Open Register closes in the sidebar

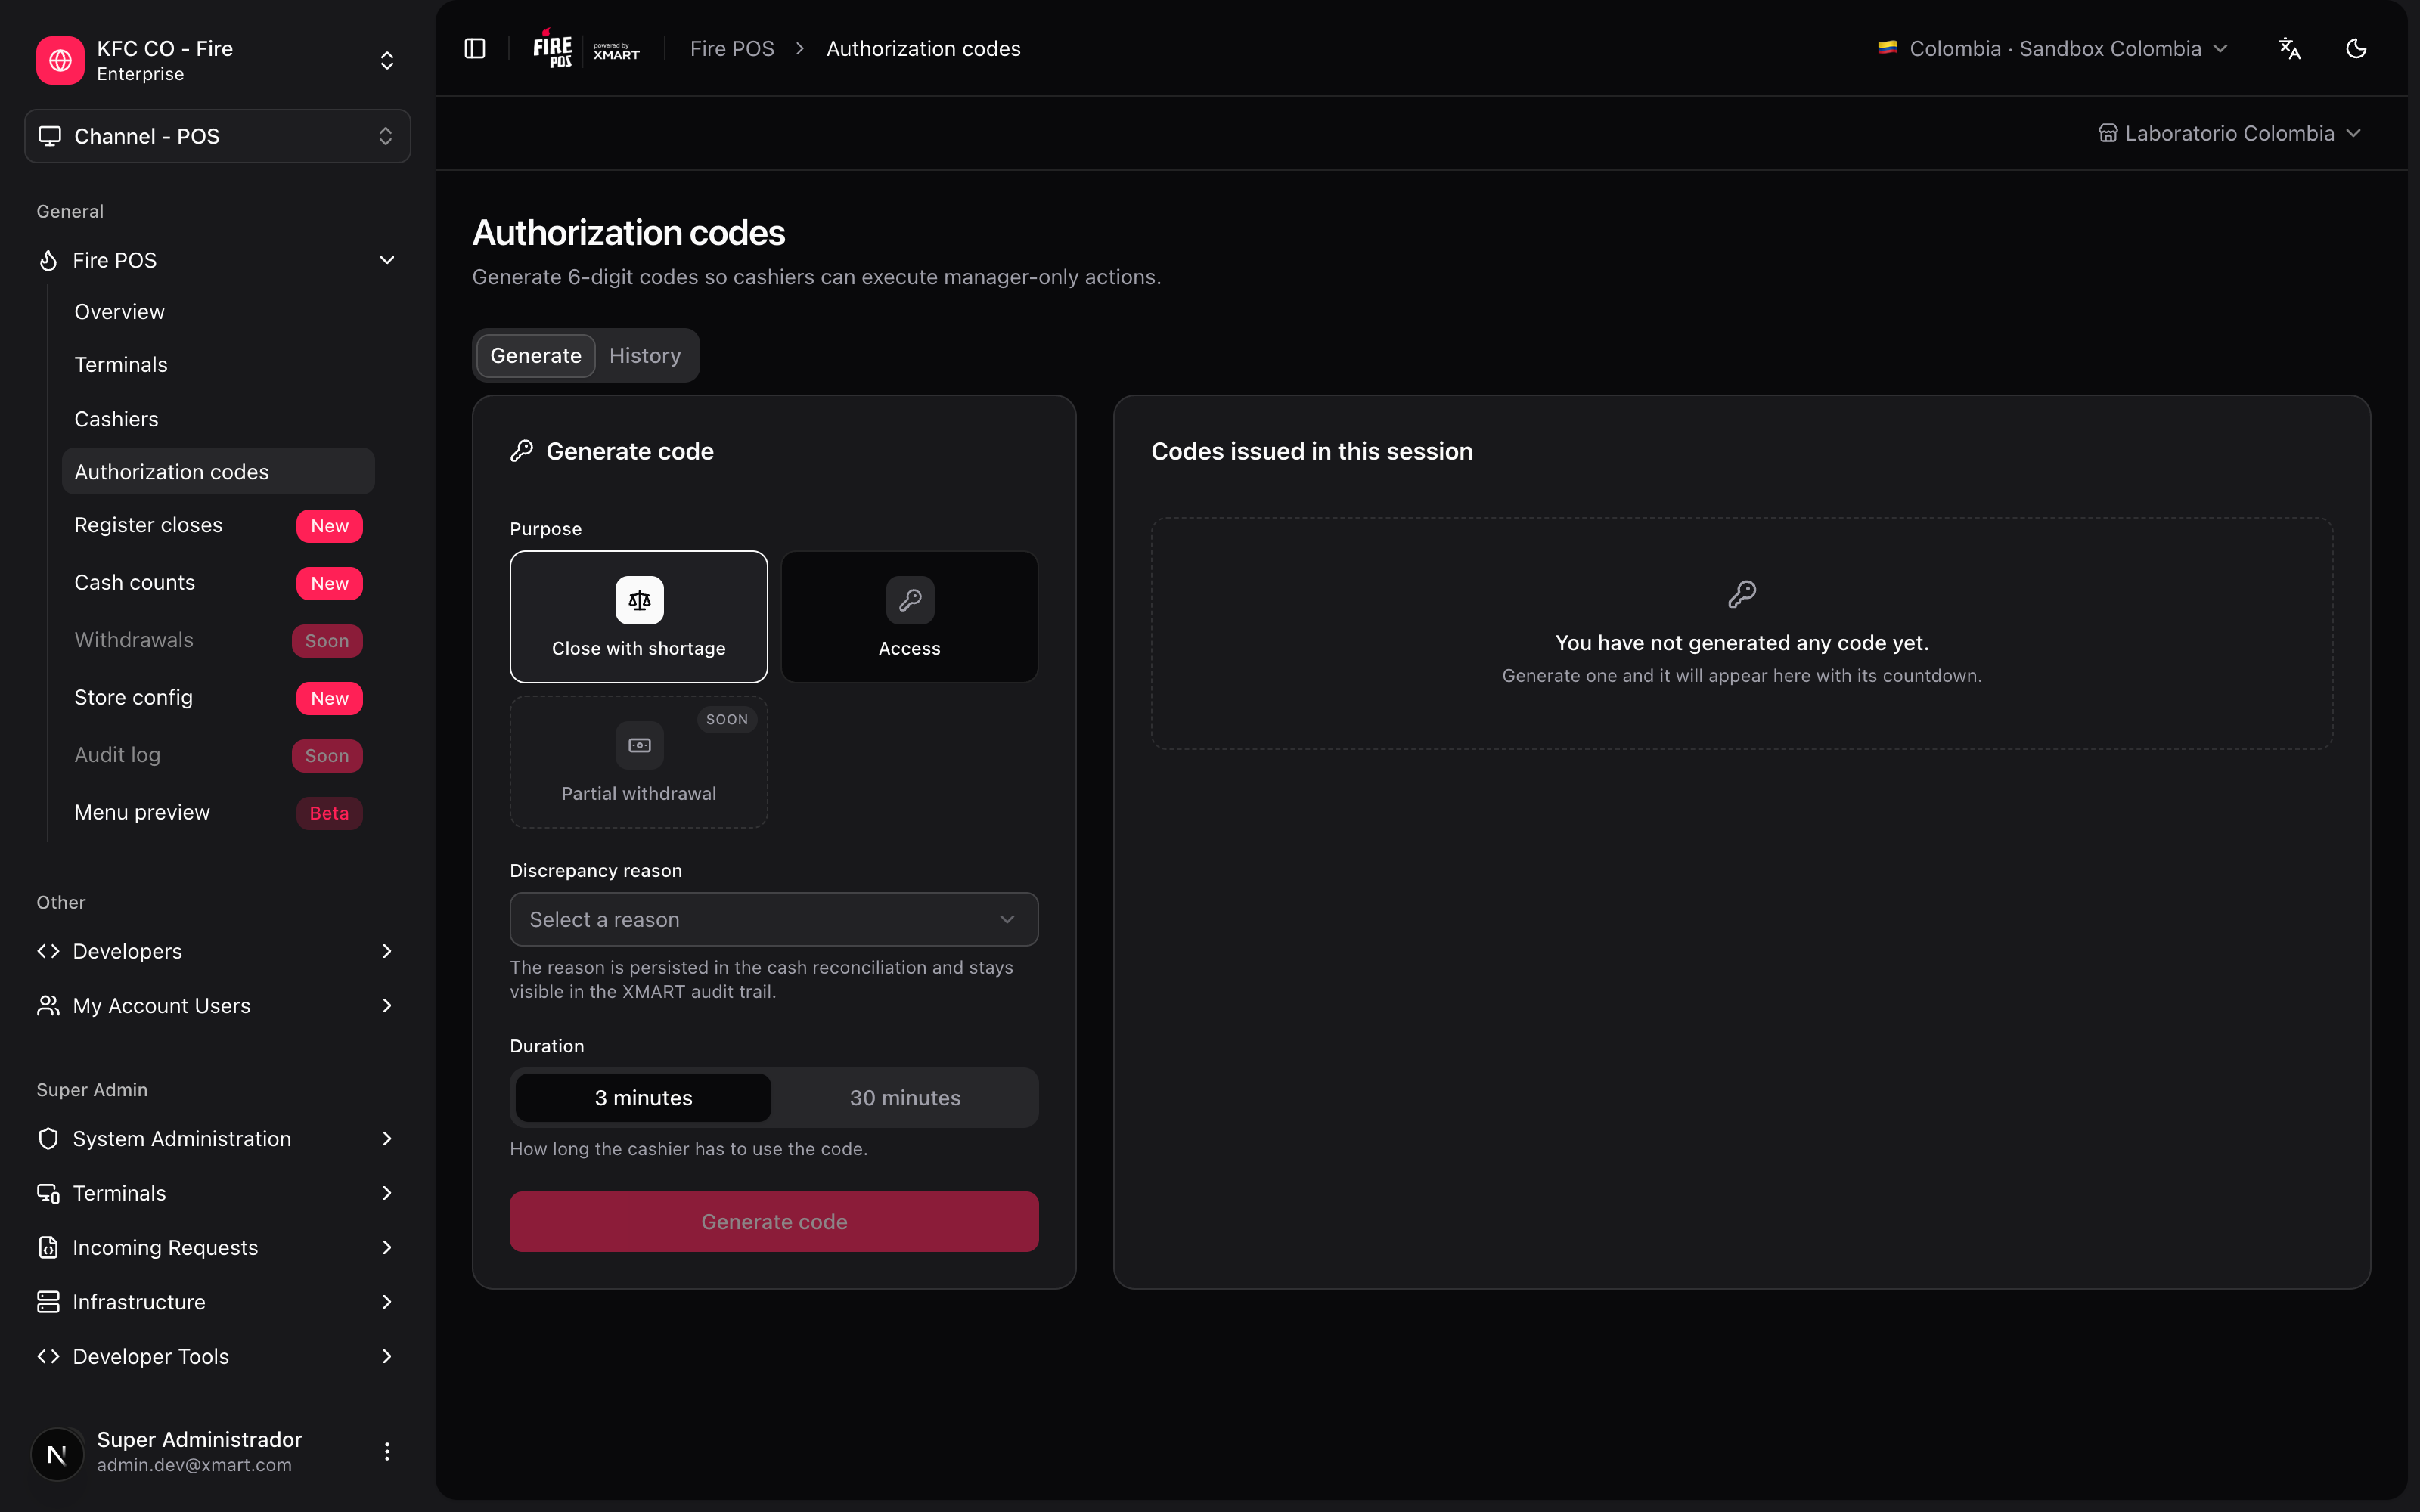point(218,525)
